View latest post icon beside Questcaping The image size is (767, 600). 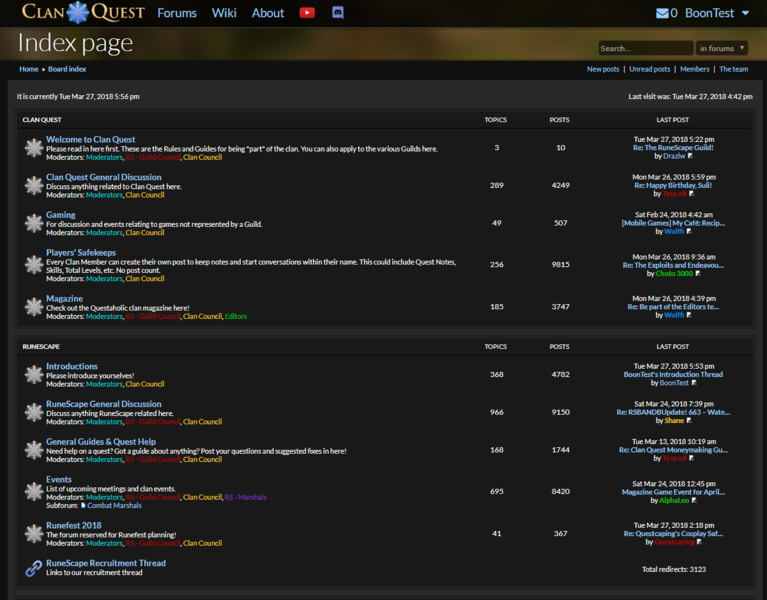coord(699,542)
